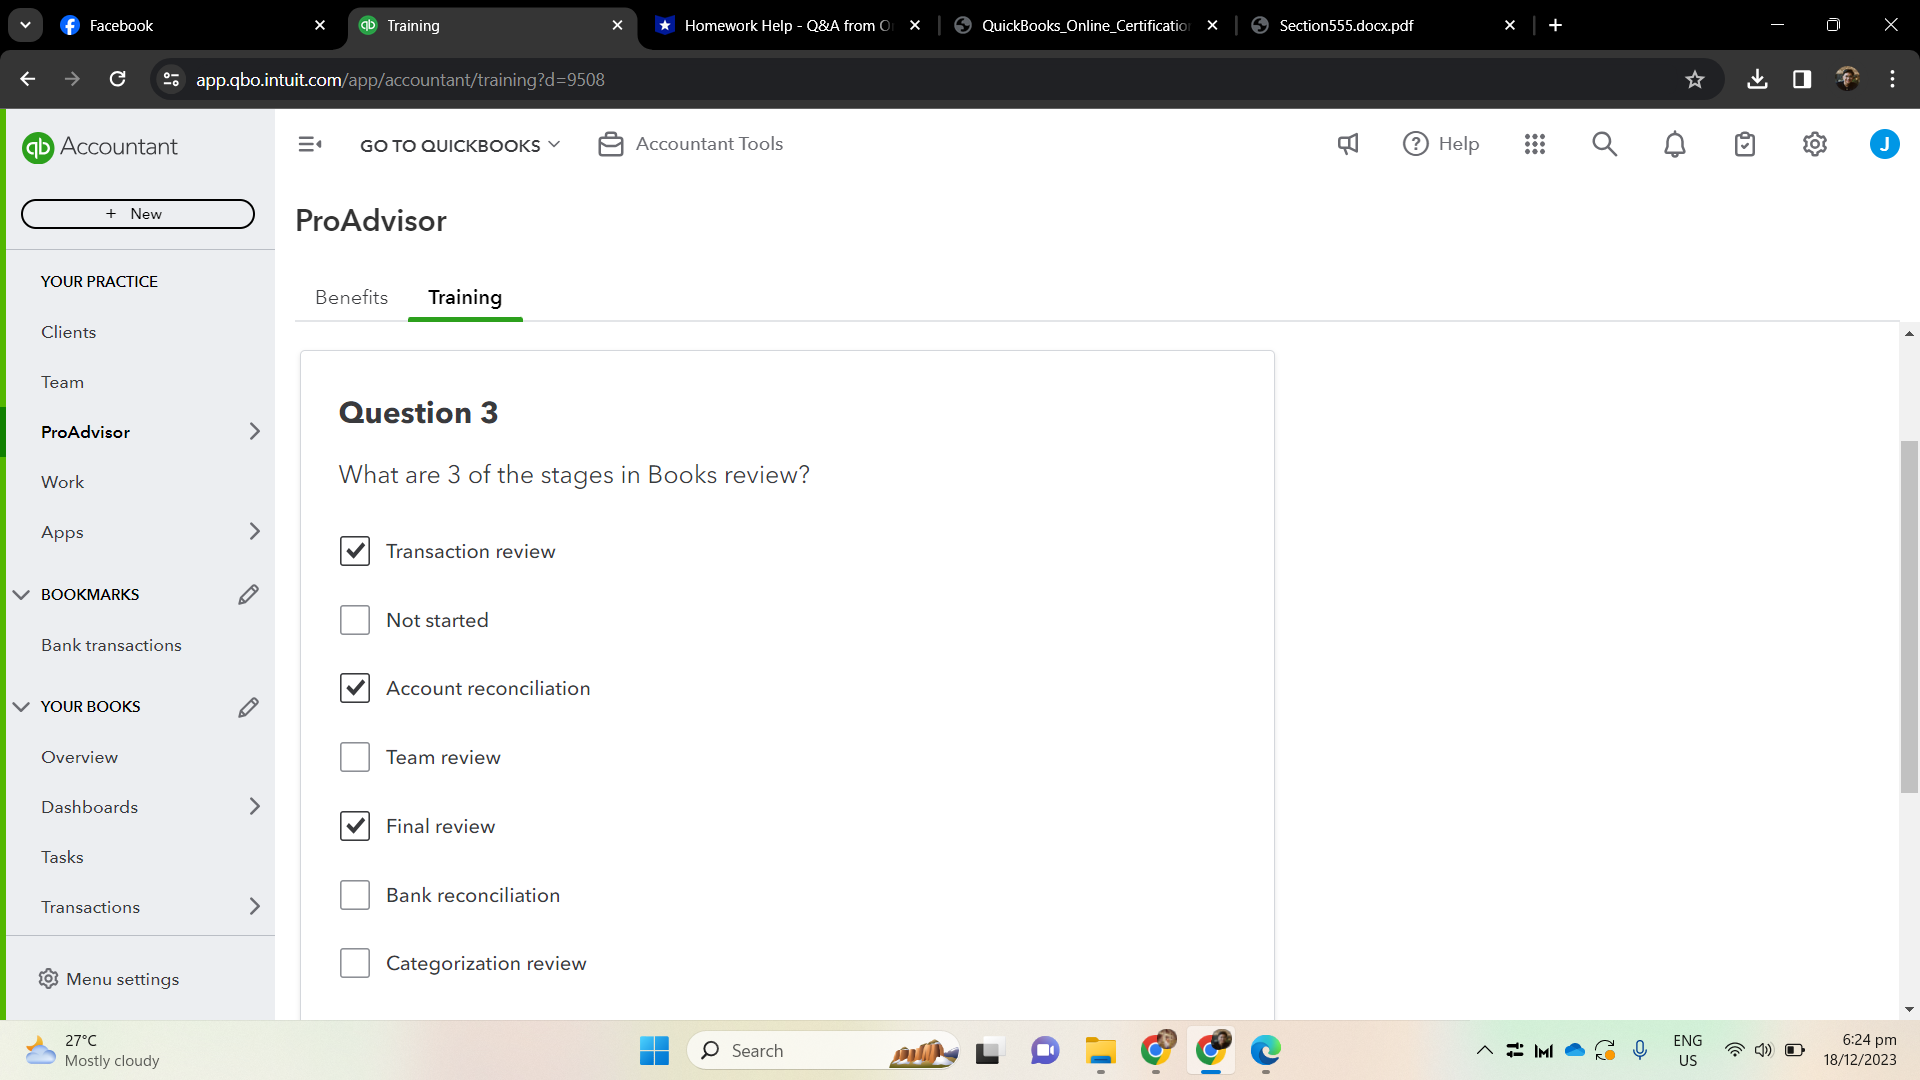Viewport: 1920px width, 1080px height.
Task: Collapse the sidebar with hamburger icon
Action: tap(310, 144)
